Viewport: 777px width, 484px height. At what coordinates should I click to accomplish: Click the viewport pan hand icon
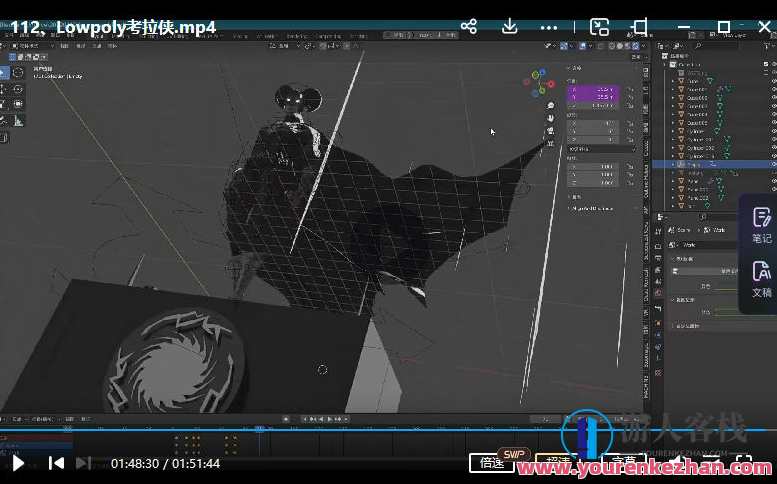coord(551,118)
